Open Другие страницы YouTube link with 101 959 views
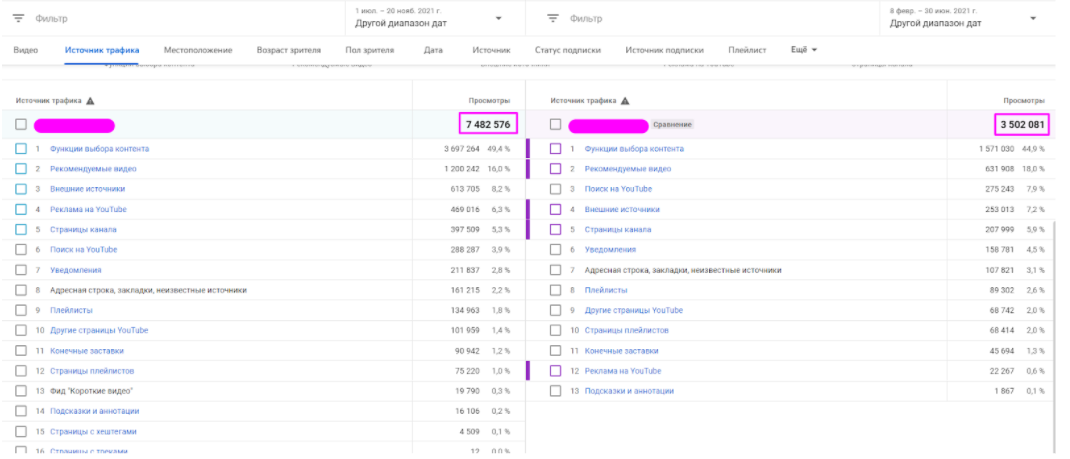Screen dimensions: 1070x459 [x=99, y=331]
